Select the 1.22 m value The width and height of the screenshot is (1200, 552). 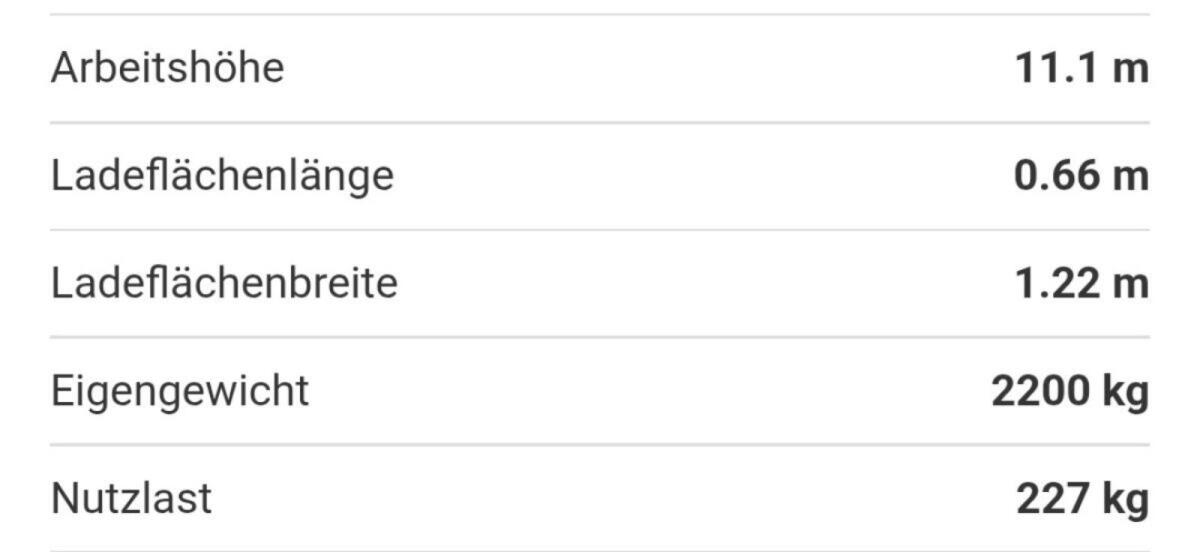[x=1082, y=284]
